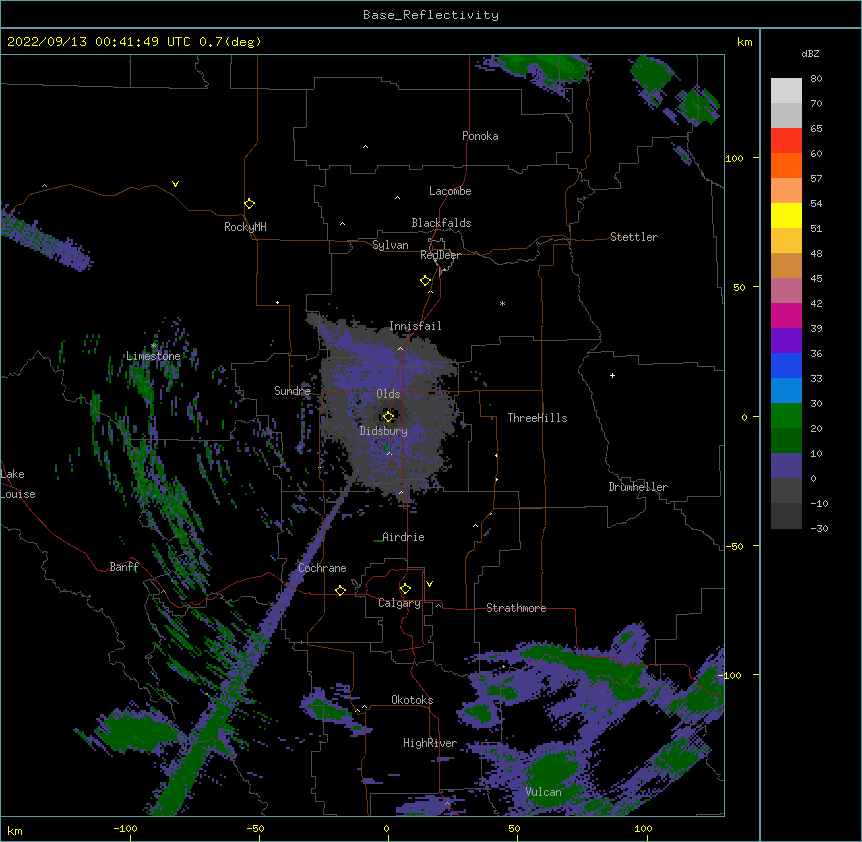Click the RockyMH map label
This screenshot has height=842, width=862.
tap(245, 227)
